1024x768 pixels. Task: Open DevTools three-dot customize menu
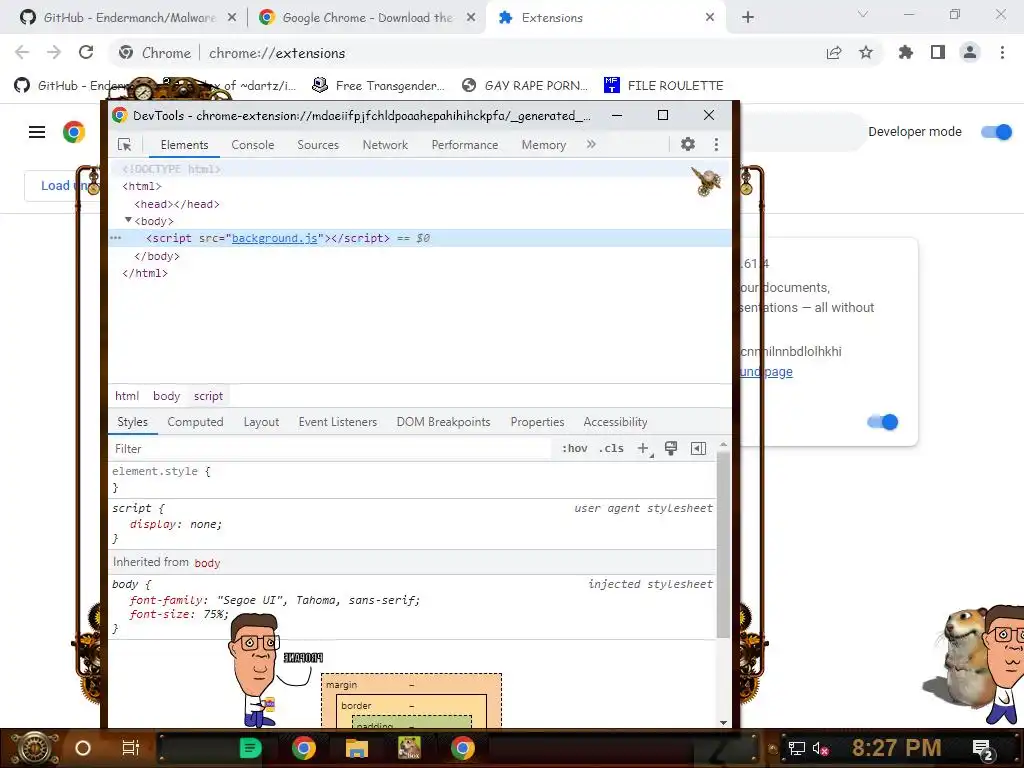click(x=716, y=144)
